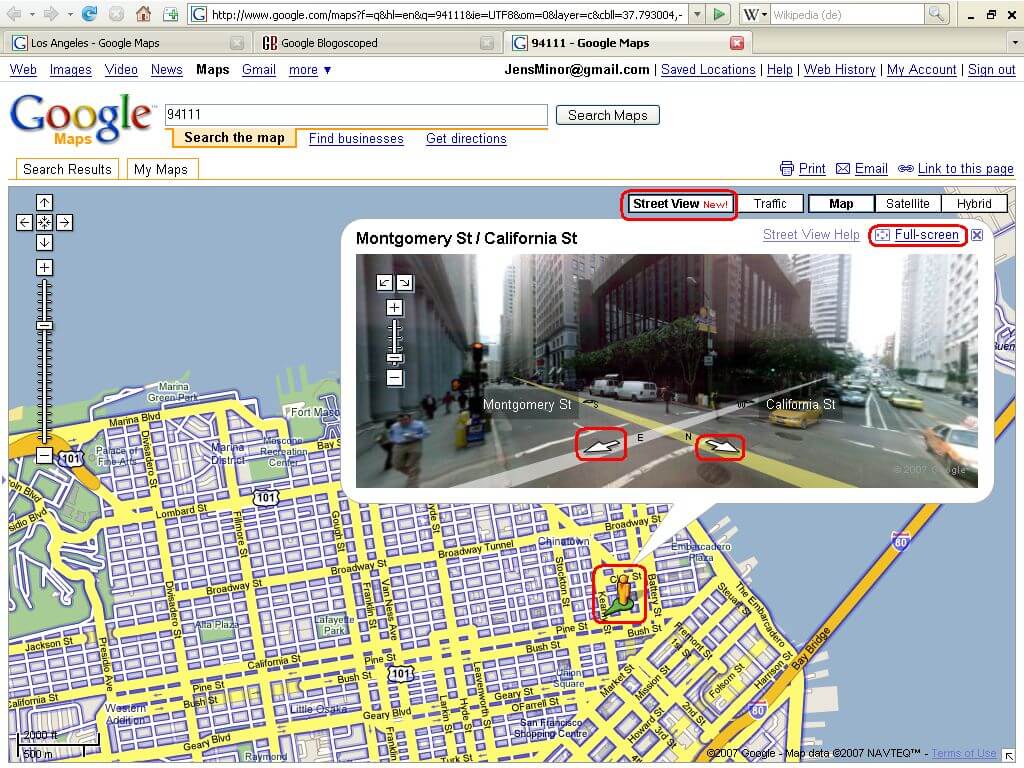Rotate Street View left with the rotate icon

pos(385,283)
